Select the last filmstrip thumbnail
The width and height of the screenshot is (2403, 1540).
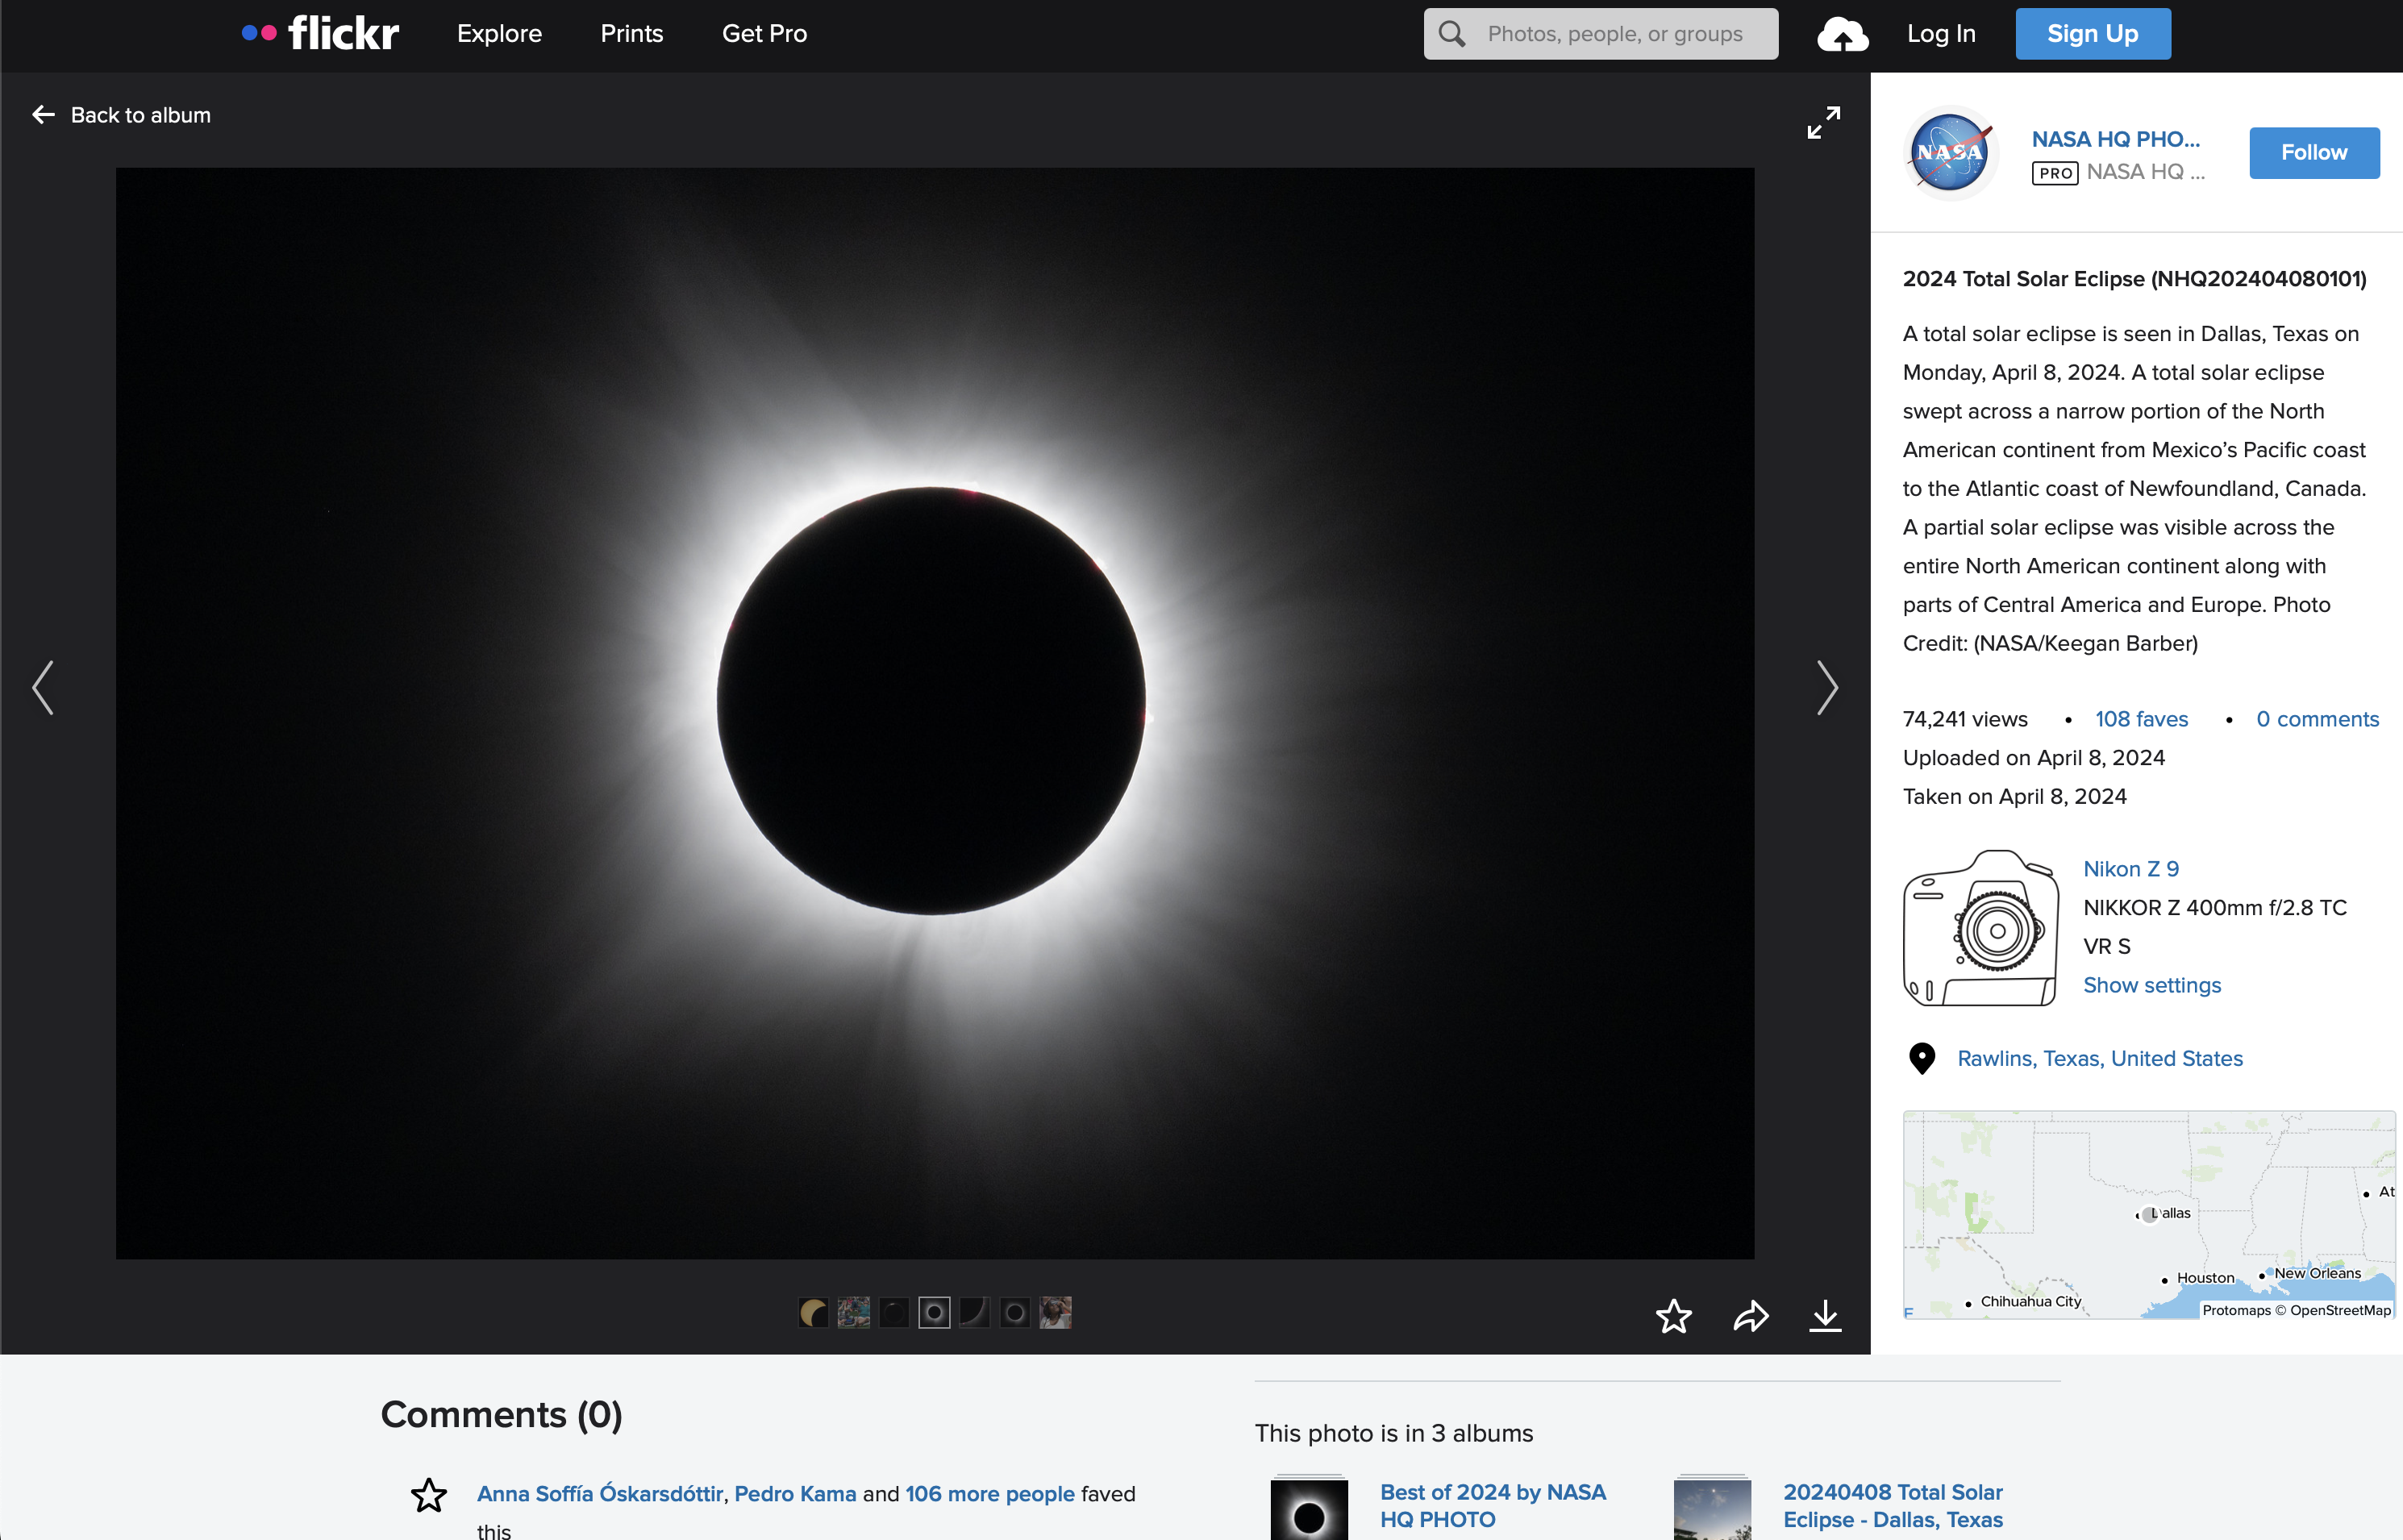[1055, 1312]
